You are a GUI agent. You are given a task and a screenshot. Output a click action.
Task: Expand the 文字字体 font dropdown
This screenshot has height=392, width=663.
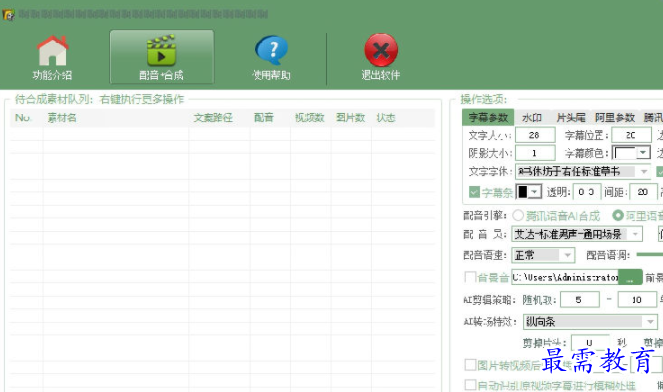644,171
